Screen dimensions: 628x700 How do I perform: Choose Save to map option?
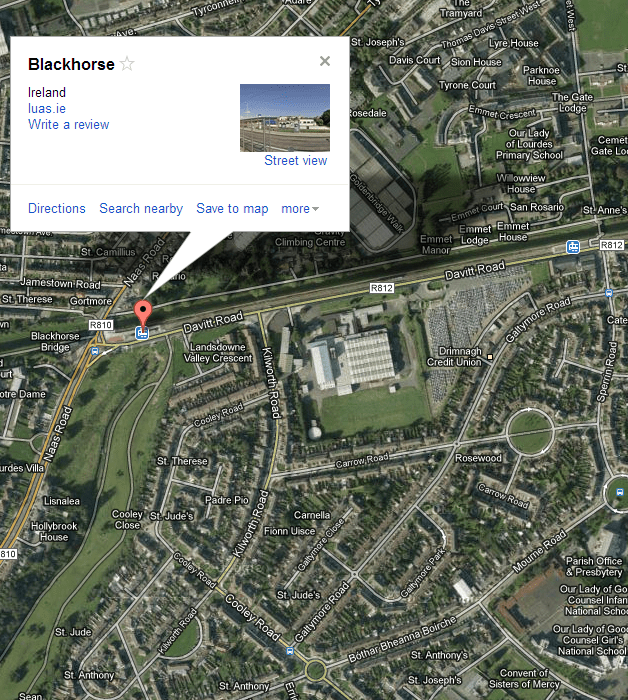pyautogui.click(x=232, y=208)
